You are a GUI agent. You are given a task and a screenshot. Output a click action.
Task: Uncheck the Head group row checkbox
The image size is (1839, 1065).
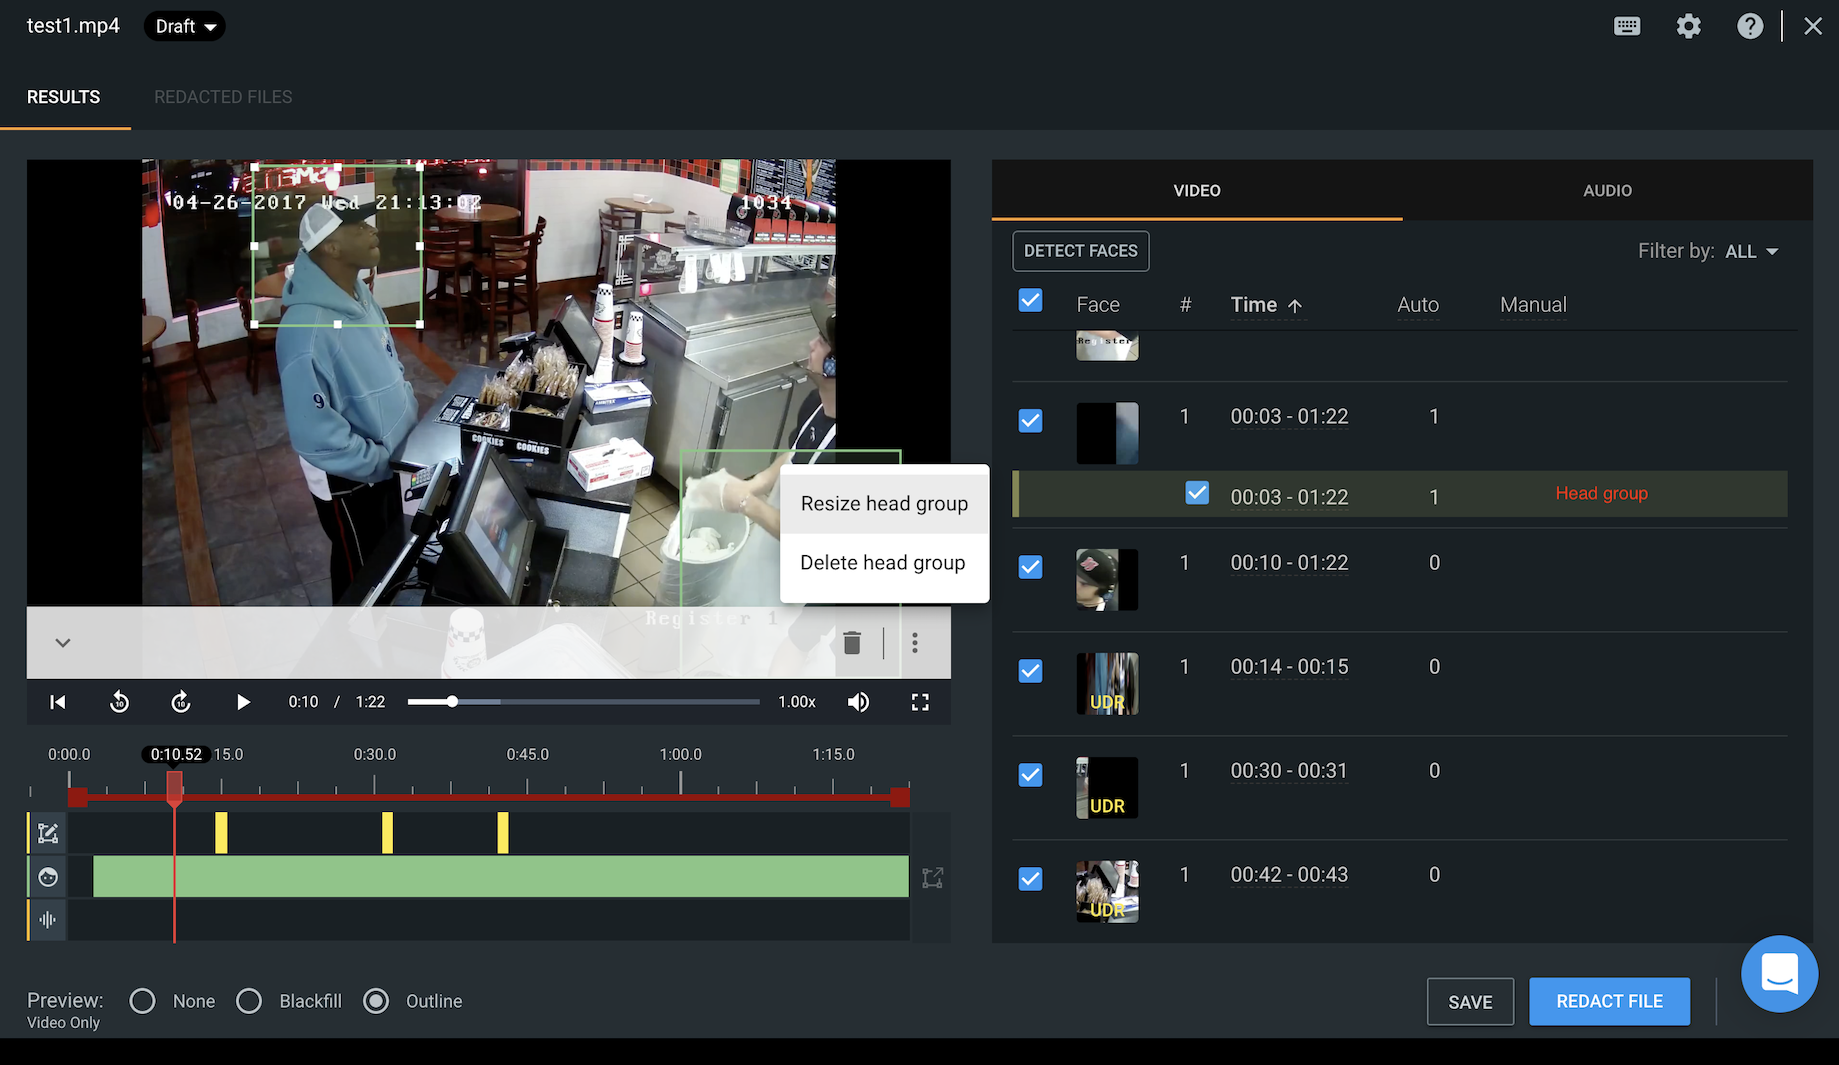(1197, 493)
